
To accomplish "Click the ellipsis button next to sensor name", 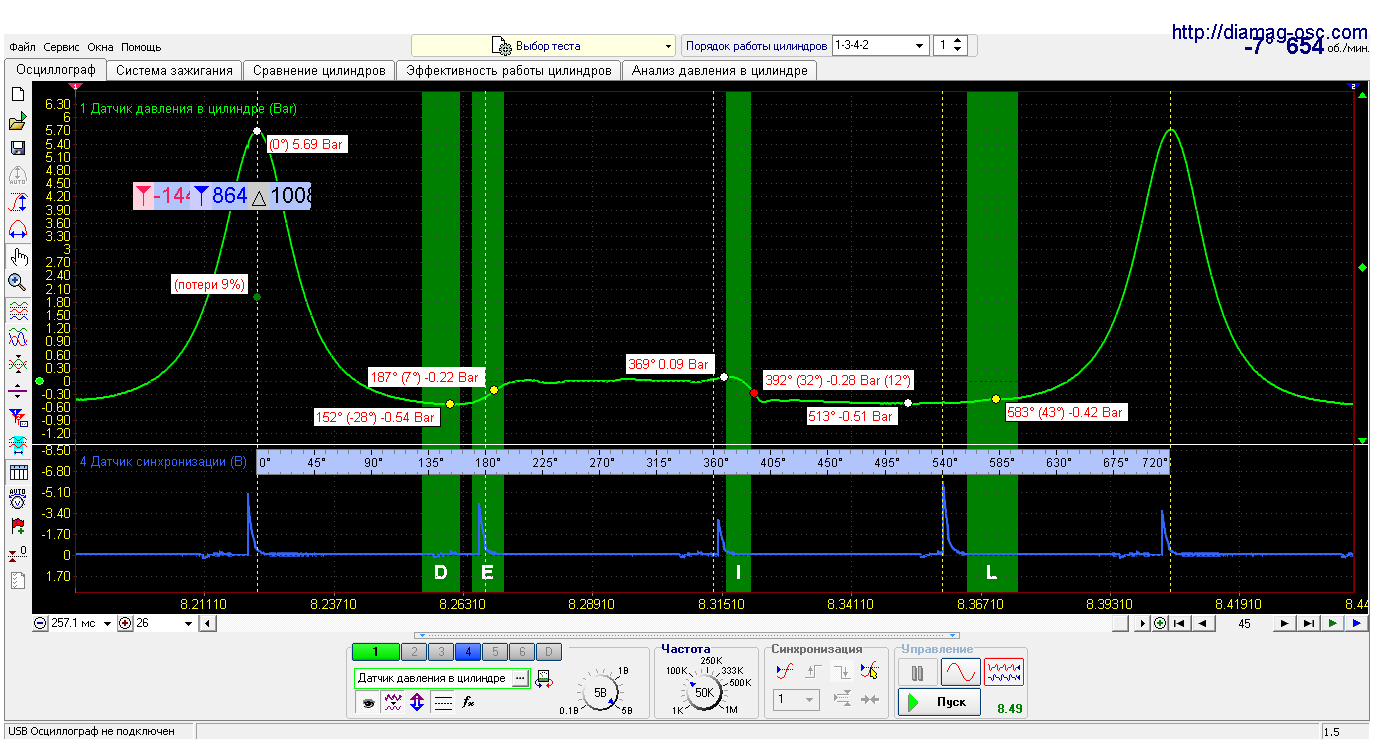I will [519, 678].
